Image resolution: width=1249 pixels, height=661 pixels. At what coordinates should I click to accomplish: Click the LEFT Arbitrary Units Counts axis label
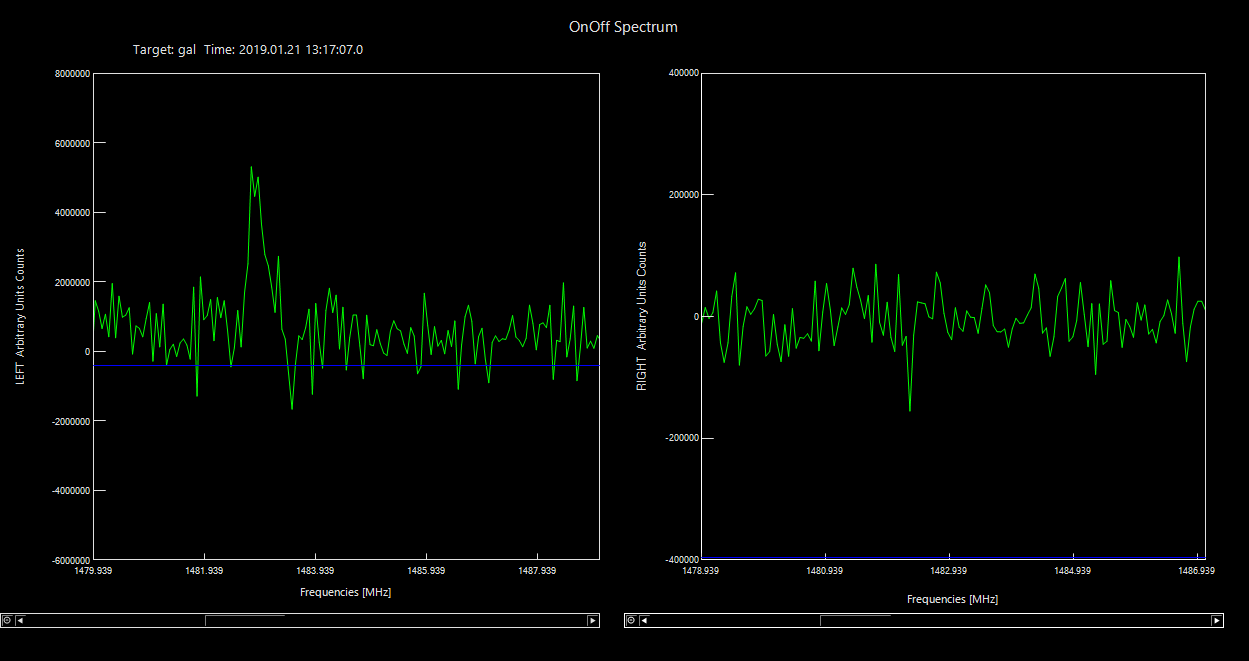point(19,316)
